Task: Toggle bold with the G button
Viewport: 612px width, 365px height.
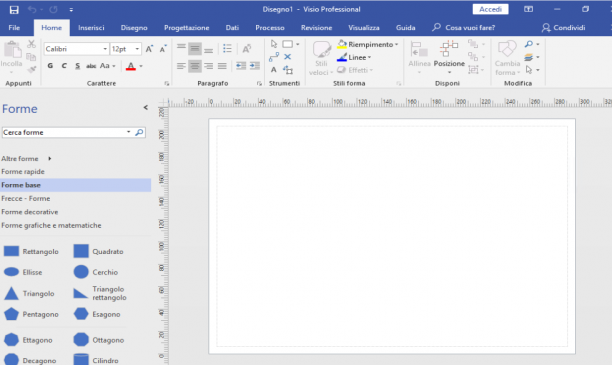Action: (50, 66)
